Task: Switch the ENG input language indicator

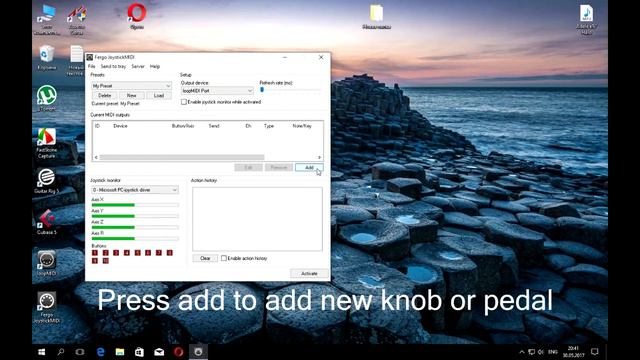Action: tap(553, 352)
